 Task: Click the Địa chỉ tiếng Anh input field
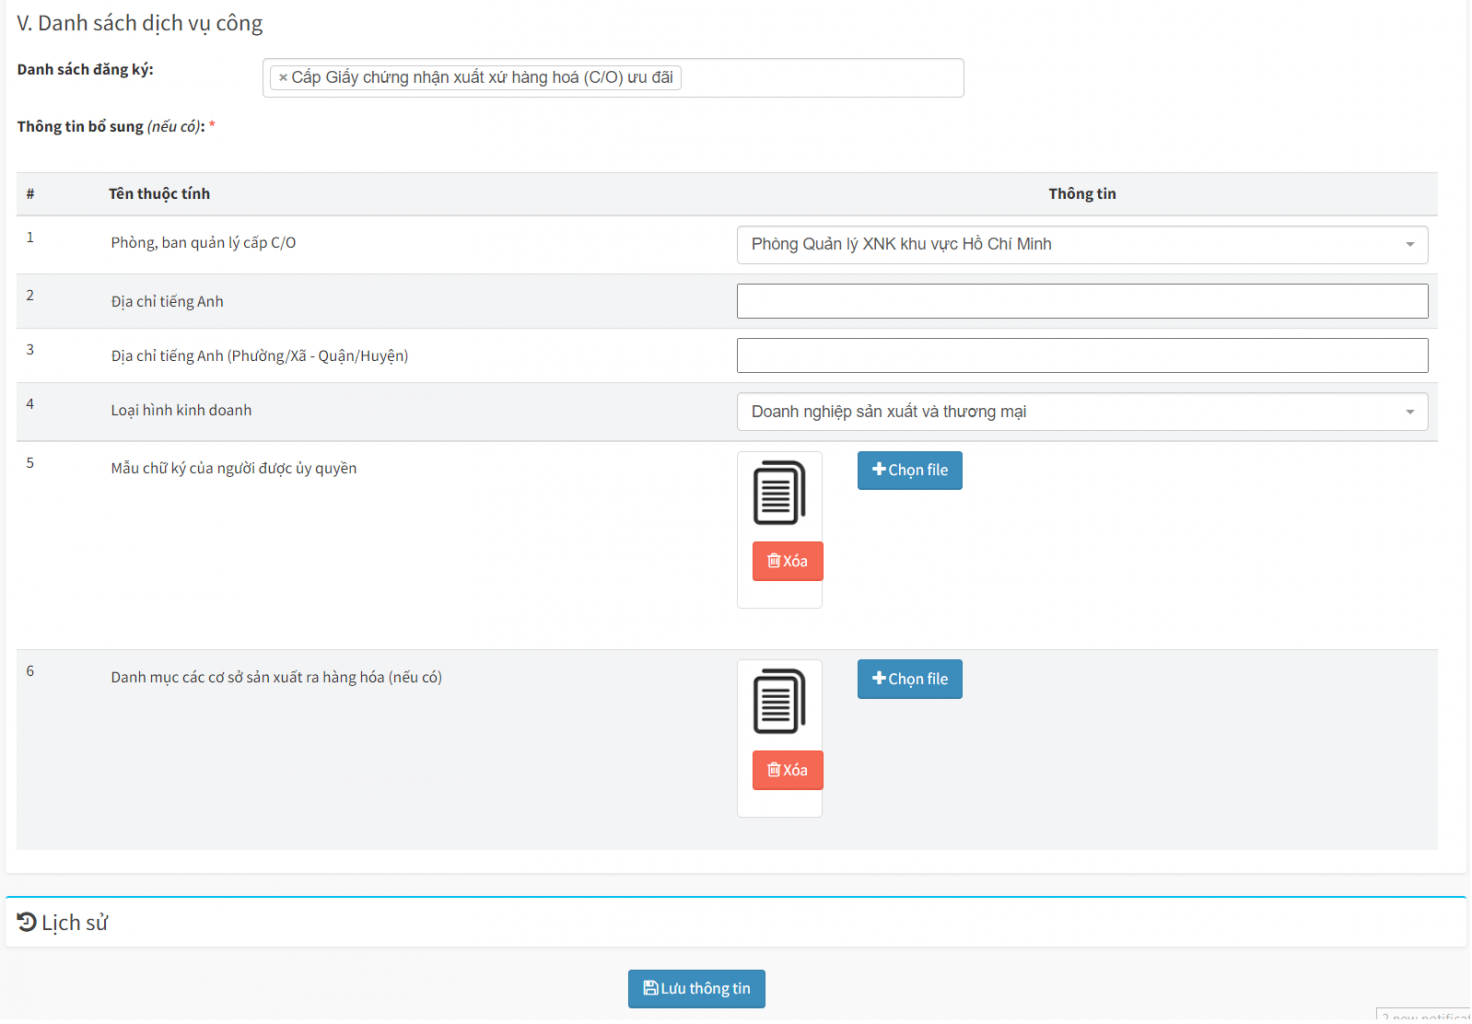1082,301
